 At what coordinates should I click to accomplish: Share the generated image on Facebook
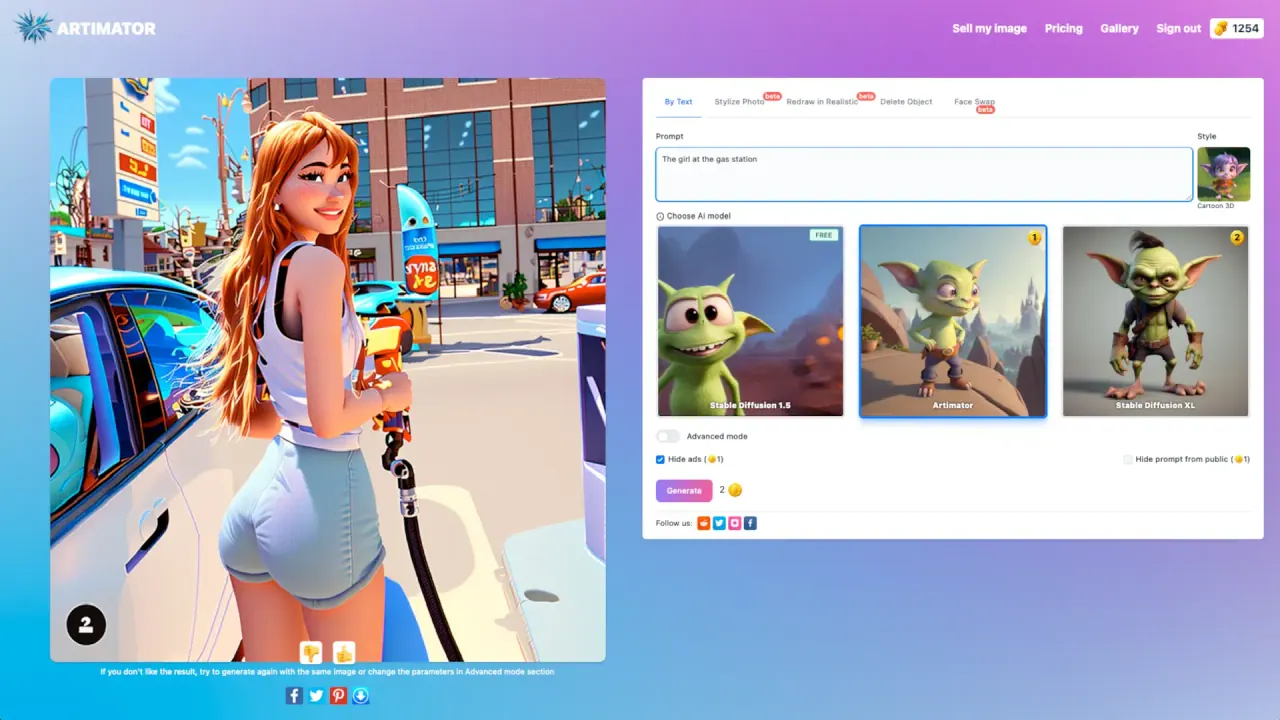pos(294,695)
